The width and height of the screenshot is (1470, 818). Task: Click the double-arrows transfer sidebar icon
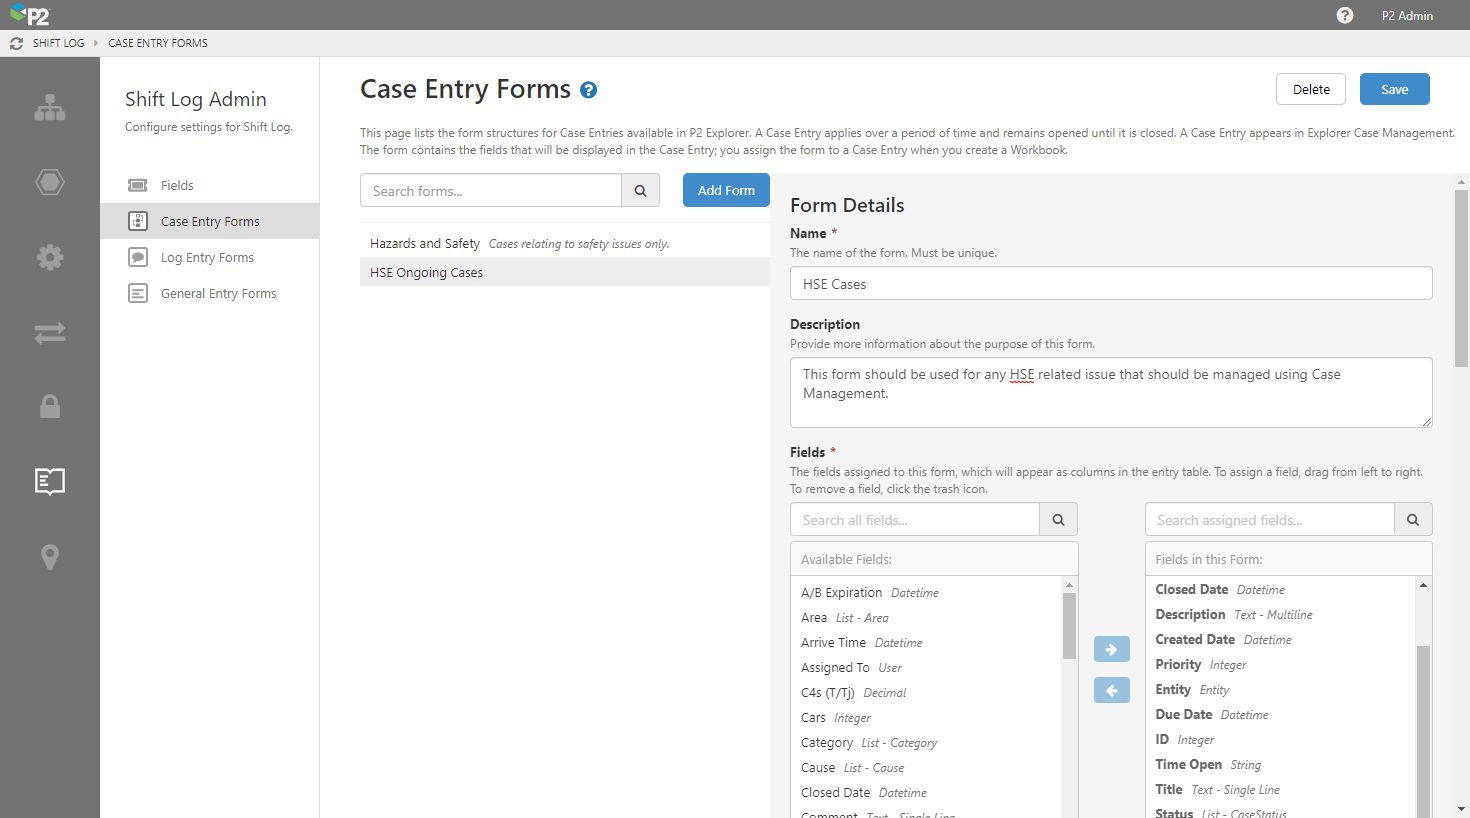[50, 333]
